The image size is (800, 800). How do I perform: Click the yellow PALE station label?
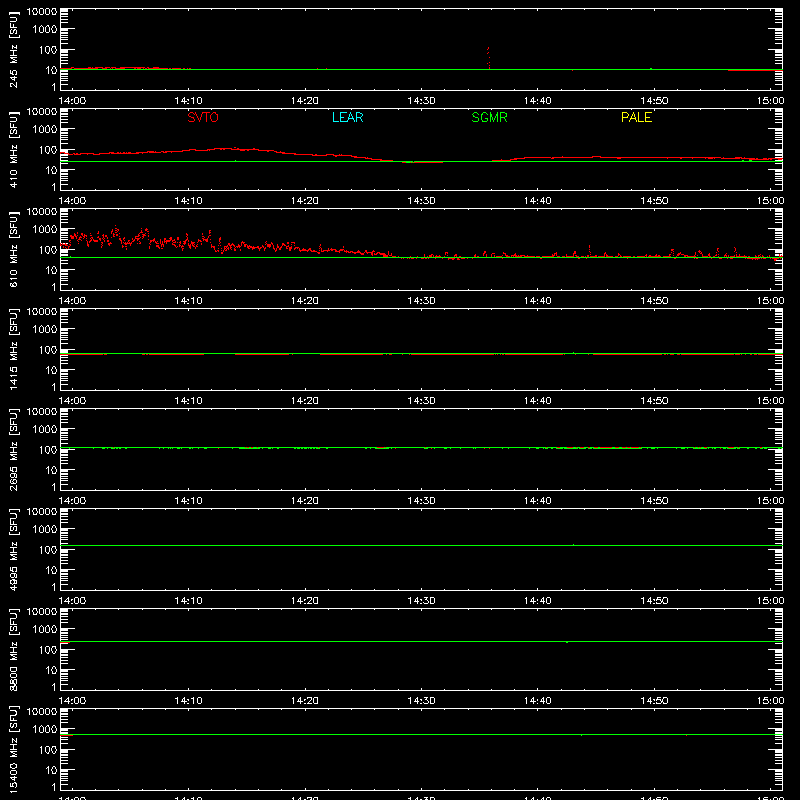click(x=636, y=117)
